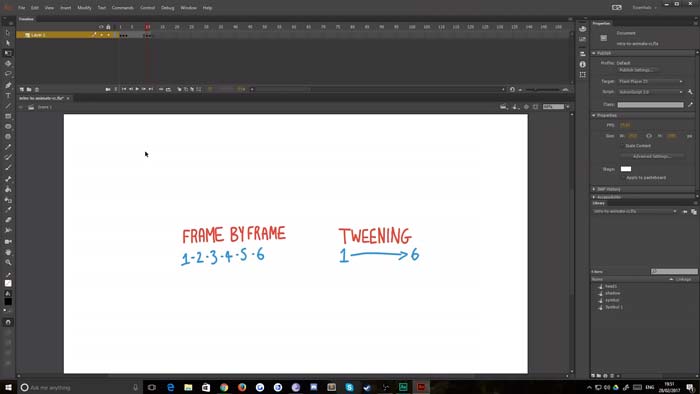
Task: Open Firefox from the Windows taskbar
Action: (242, 387)
